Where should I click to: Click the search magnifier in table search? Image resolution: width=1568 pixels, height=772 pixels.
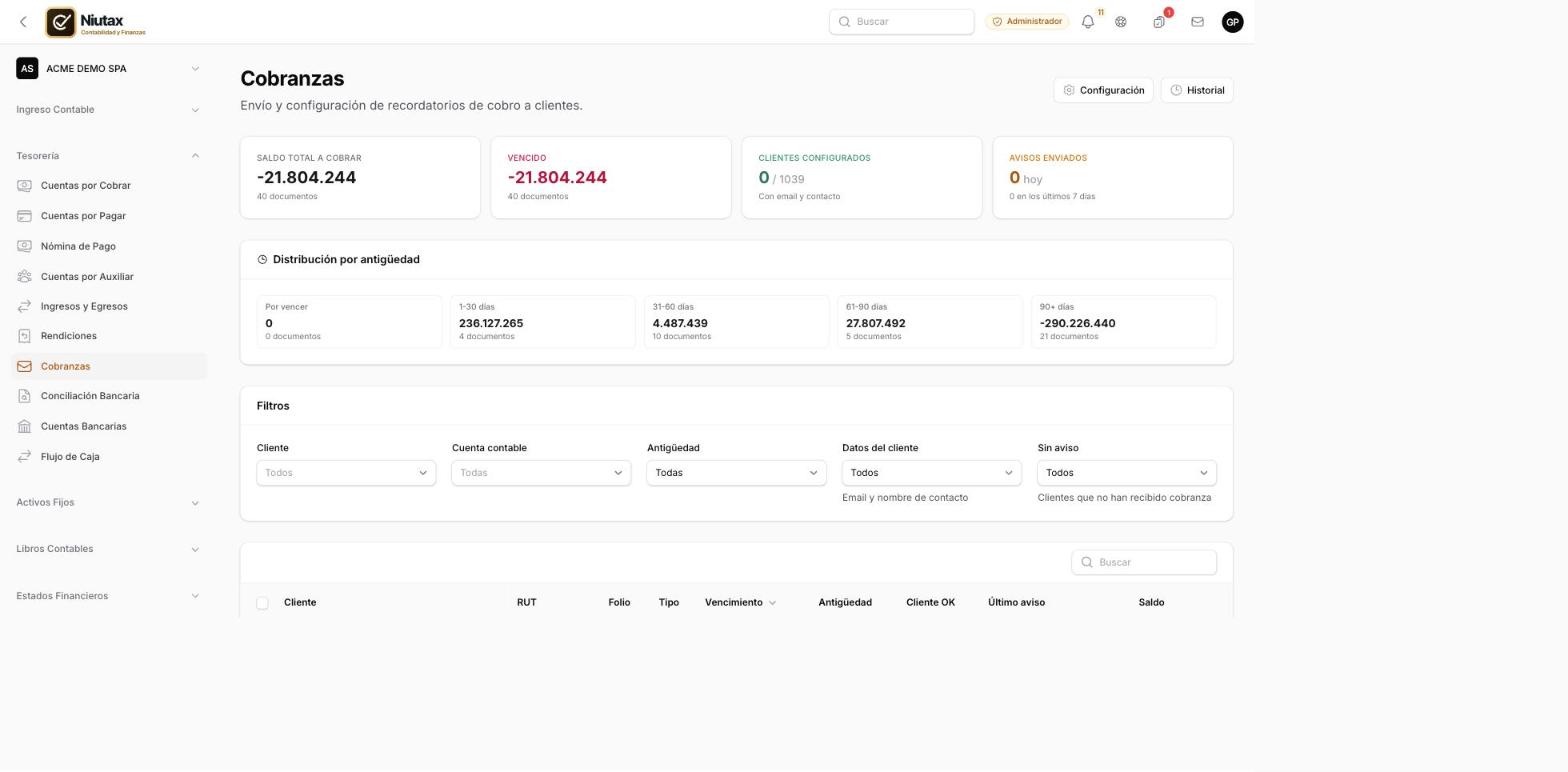tap(1087, 563)
